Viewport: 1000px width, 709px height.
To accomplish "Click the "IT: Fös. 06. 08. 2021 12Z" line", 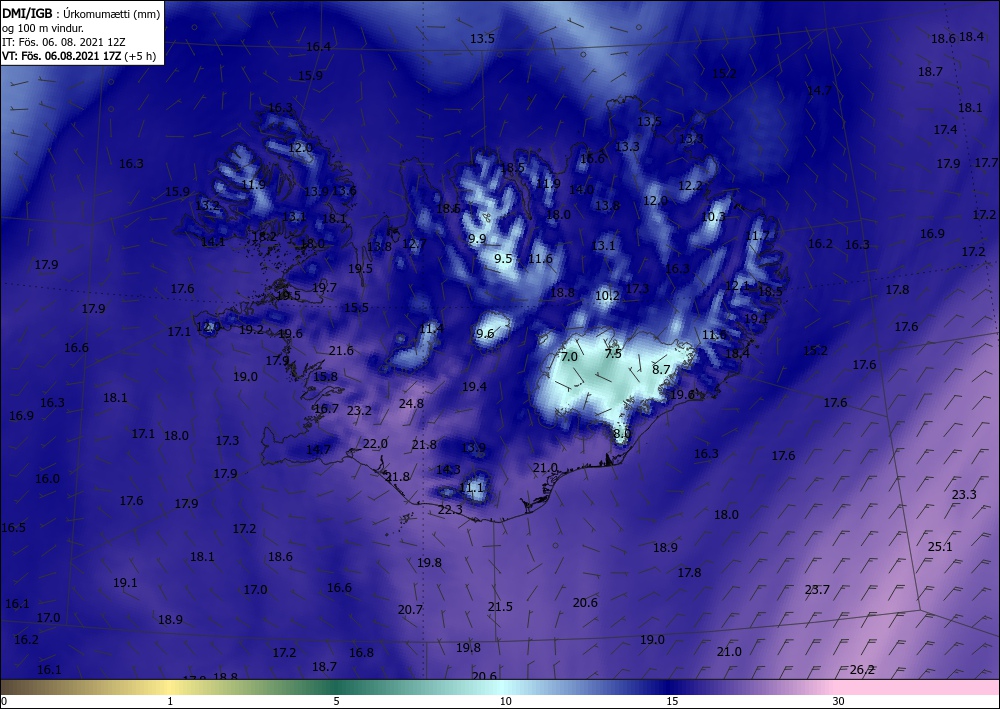I will 64,42.
